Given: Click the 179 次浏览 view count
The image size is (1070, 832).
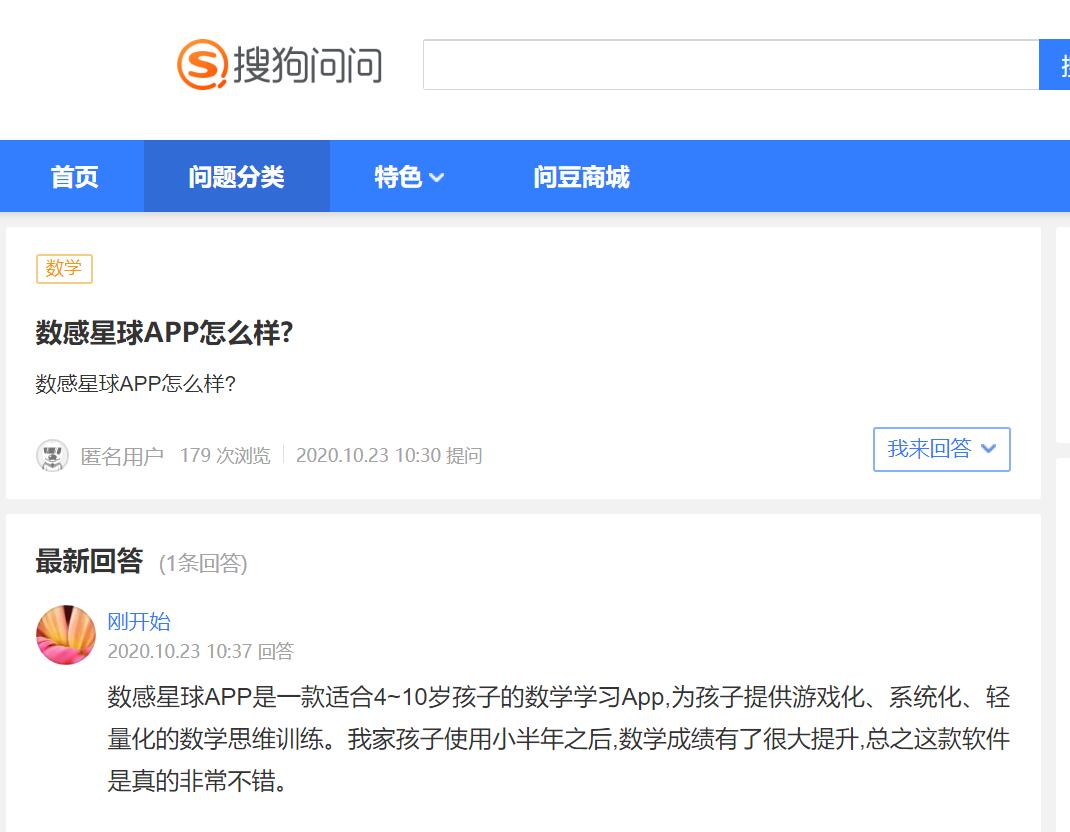Looking at the screenshot, I should (x=225, y=455).
